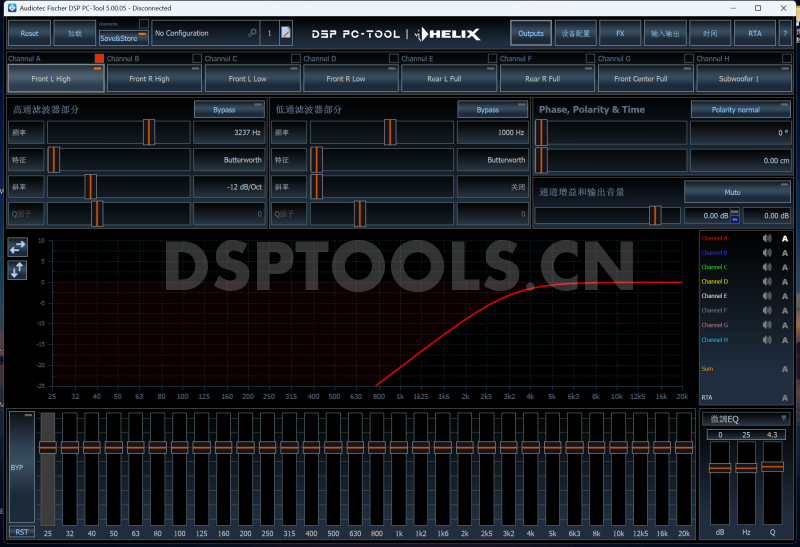Viewport: 800px width, 547px height.
Task: Click the Save&Store button
Action: 123,38
